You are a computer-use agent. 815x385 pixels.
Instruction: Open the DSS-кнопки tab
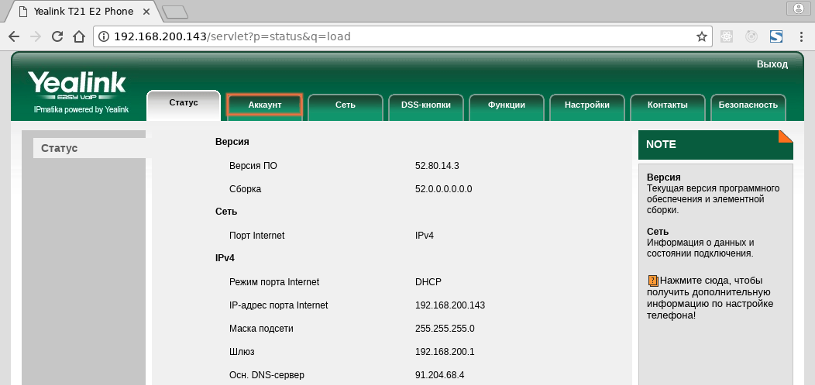click(x=426, y=107)
